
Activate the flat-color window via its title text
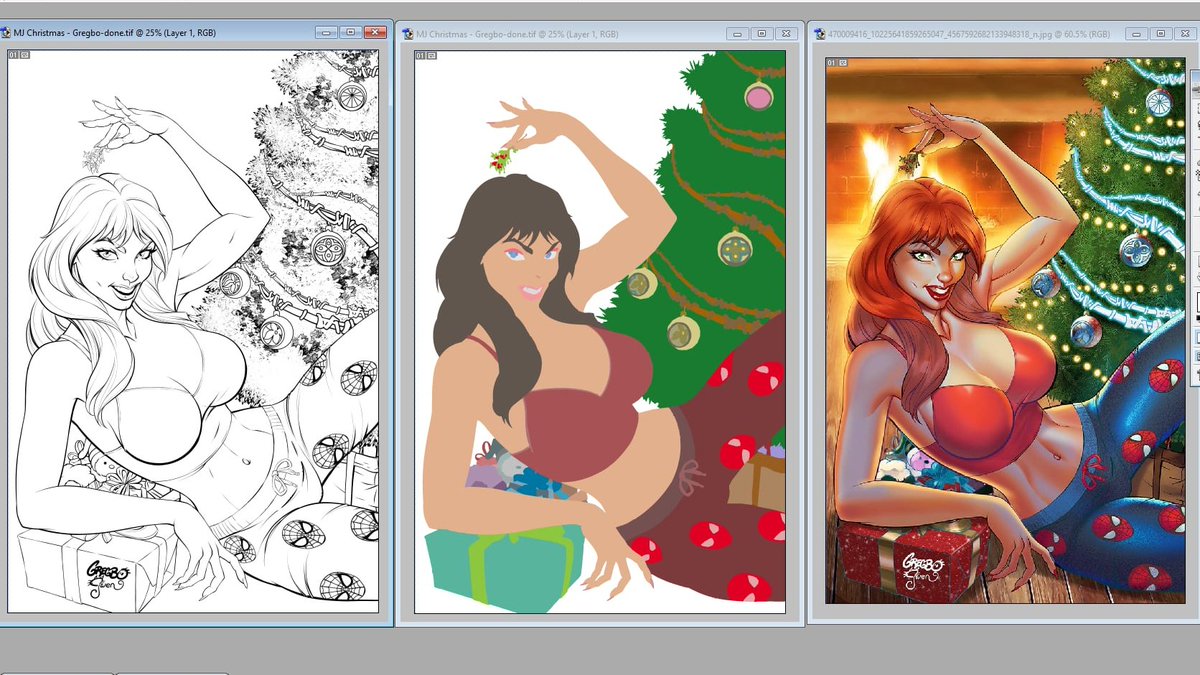click(517, 34)
